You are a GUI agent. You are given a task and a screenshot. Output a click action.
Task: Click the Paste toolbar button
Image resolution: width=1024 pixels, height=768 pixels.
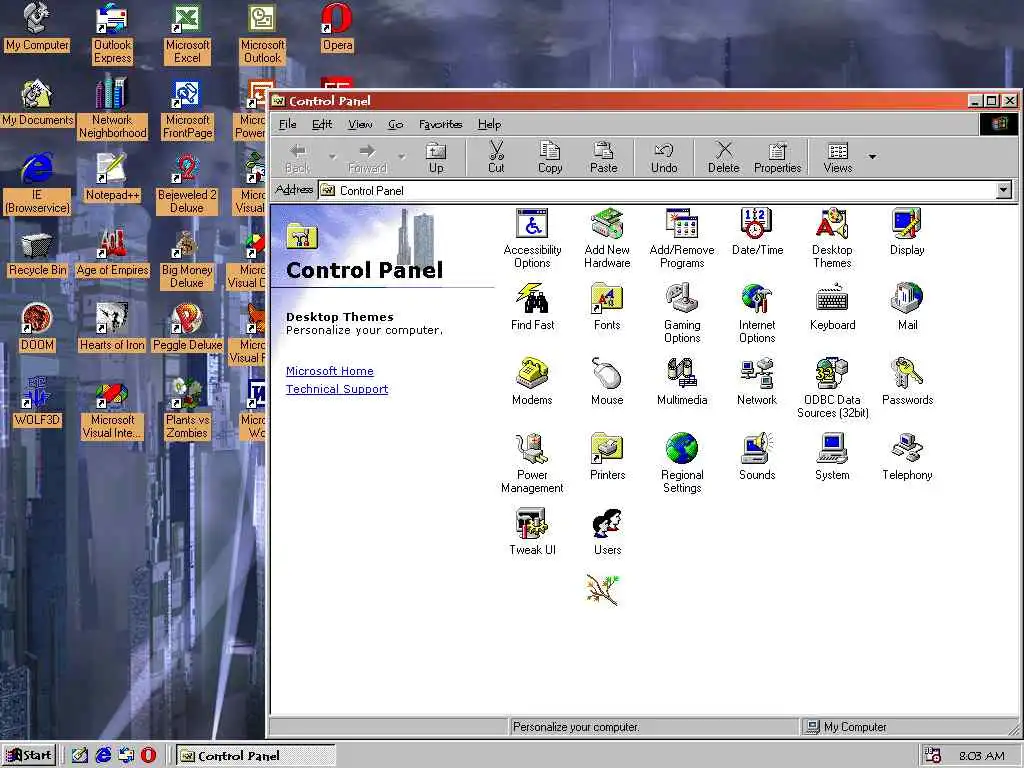click(603, 159)
